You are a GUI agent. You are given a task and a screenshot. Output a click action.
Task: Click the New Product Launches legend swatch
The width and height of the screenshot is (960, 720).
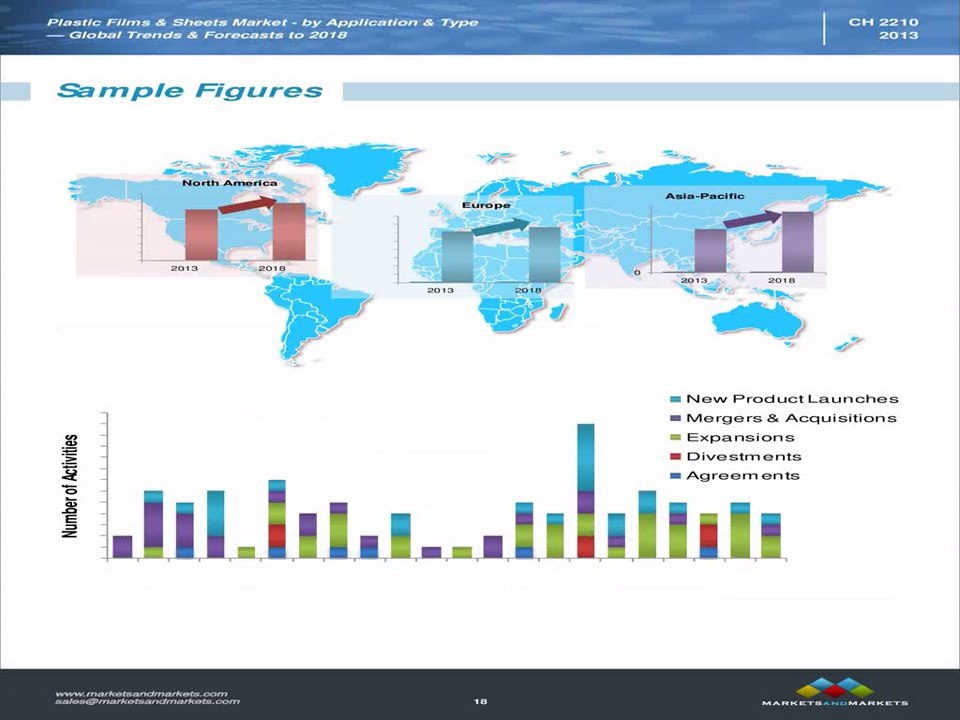coord(676,399)
